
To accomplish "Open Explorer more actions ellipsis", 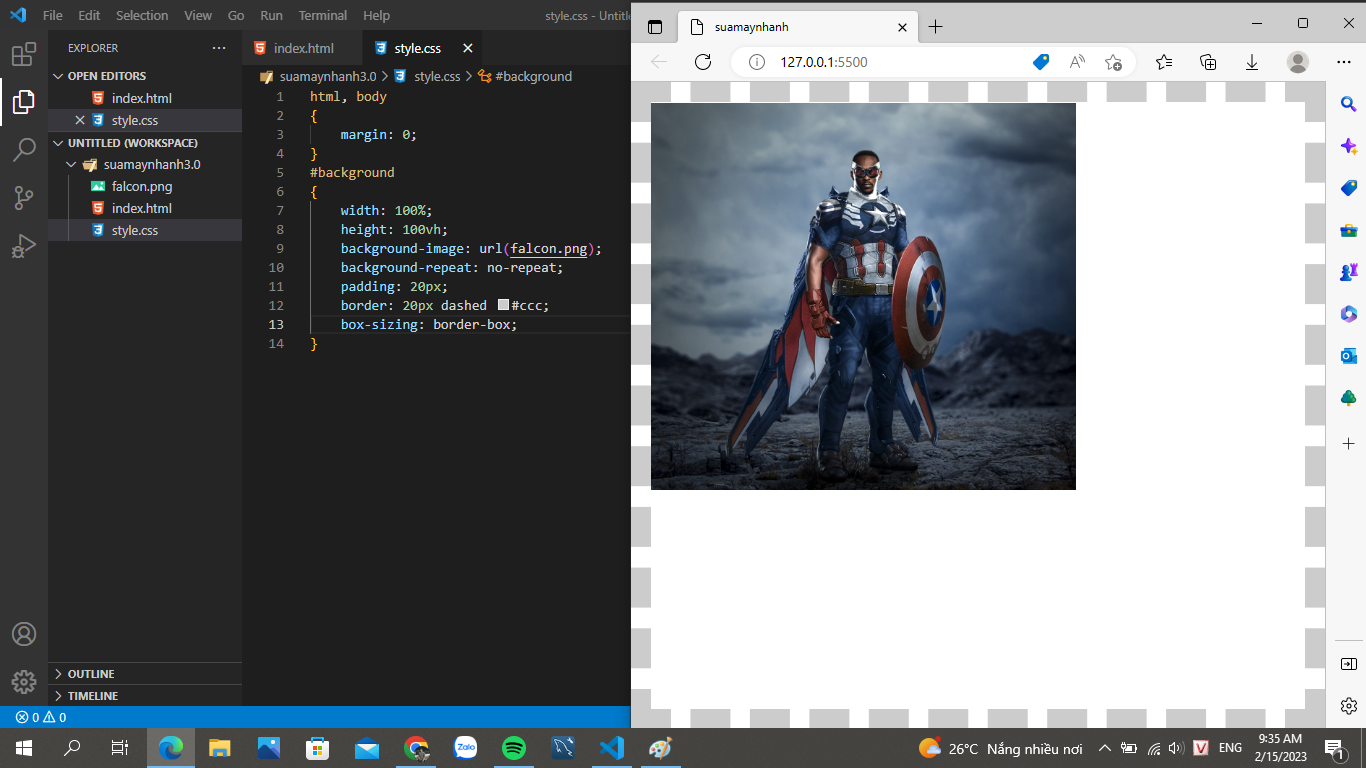I will tap(219, 48).
